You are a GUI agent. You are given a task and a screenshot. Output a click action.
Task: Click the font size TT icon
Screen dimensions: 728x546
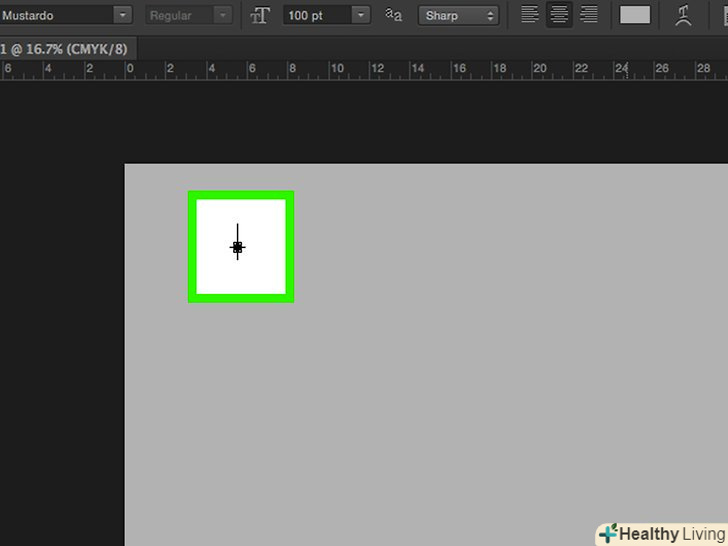[260, 15]
